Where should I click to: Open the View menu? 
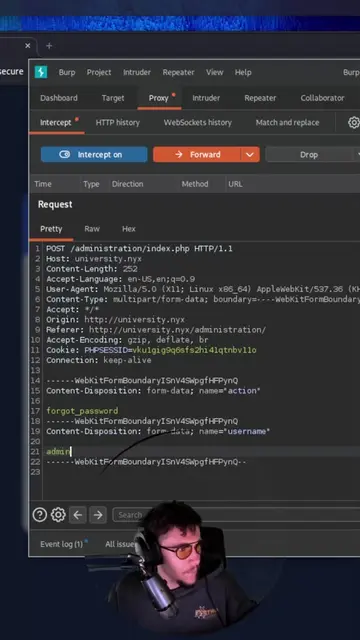(x=215, y=72)
